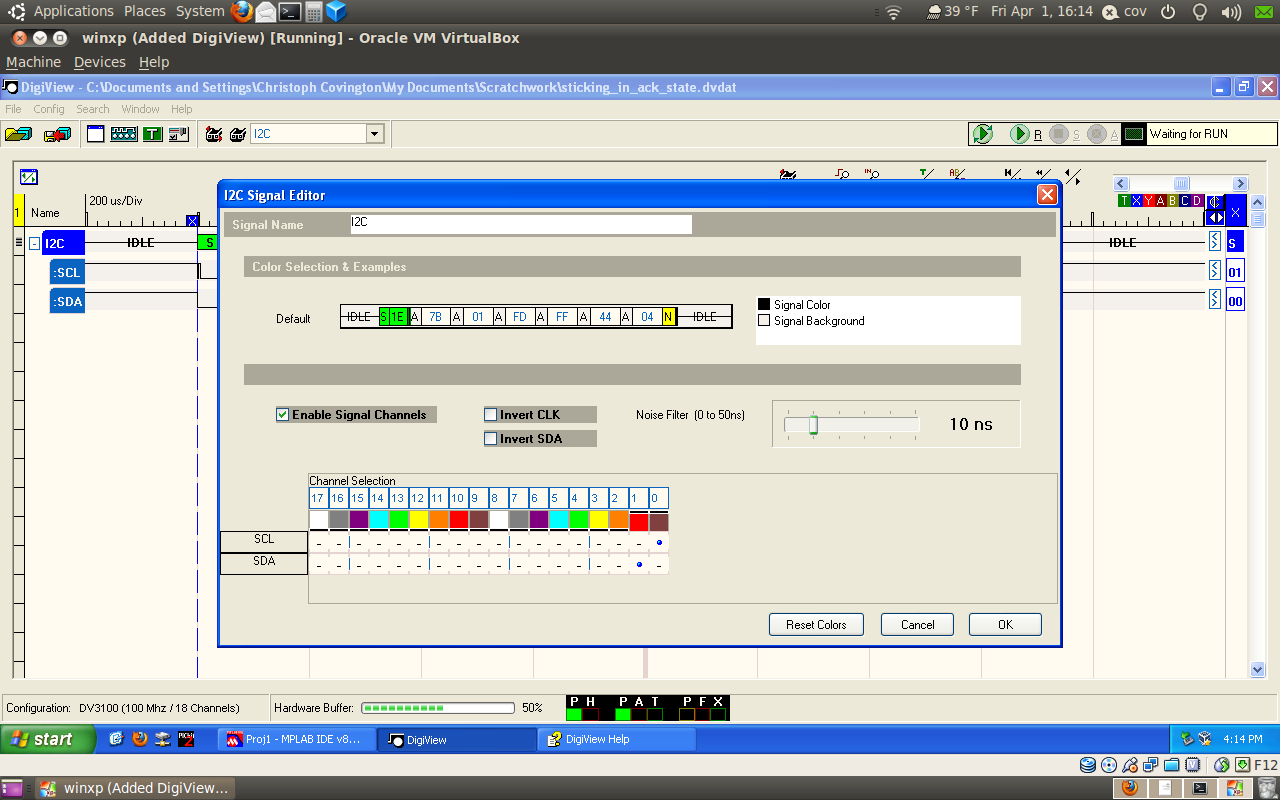Image resolution: width=1280 pixels, height=800 pixels.
Task: Select the red Y marker icon
Action: (x=1148, y=201)
